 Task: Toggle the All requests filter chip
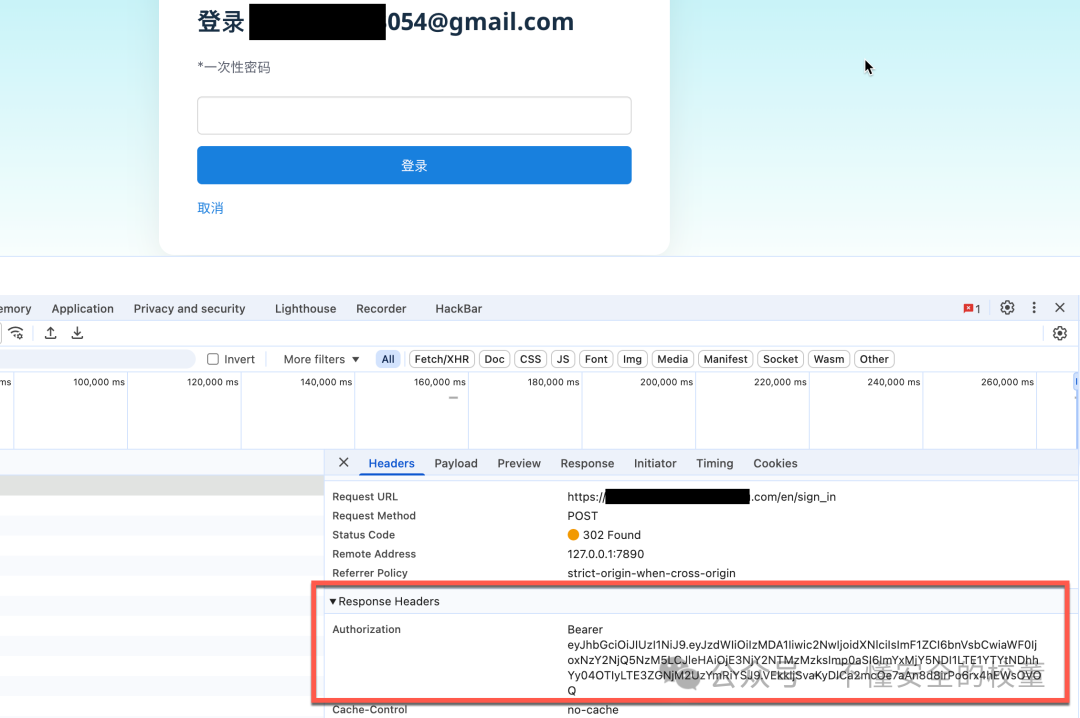point(388,359)
